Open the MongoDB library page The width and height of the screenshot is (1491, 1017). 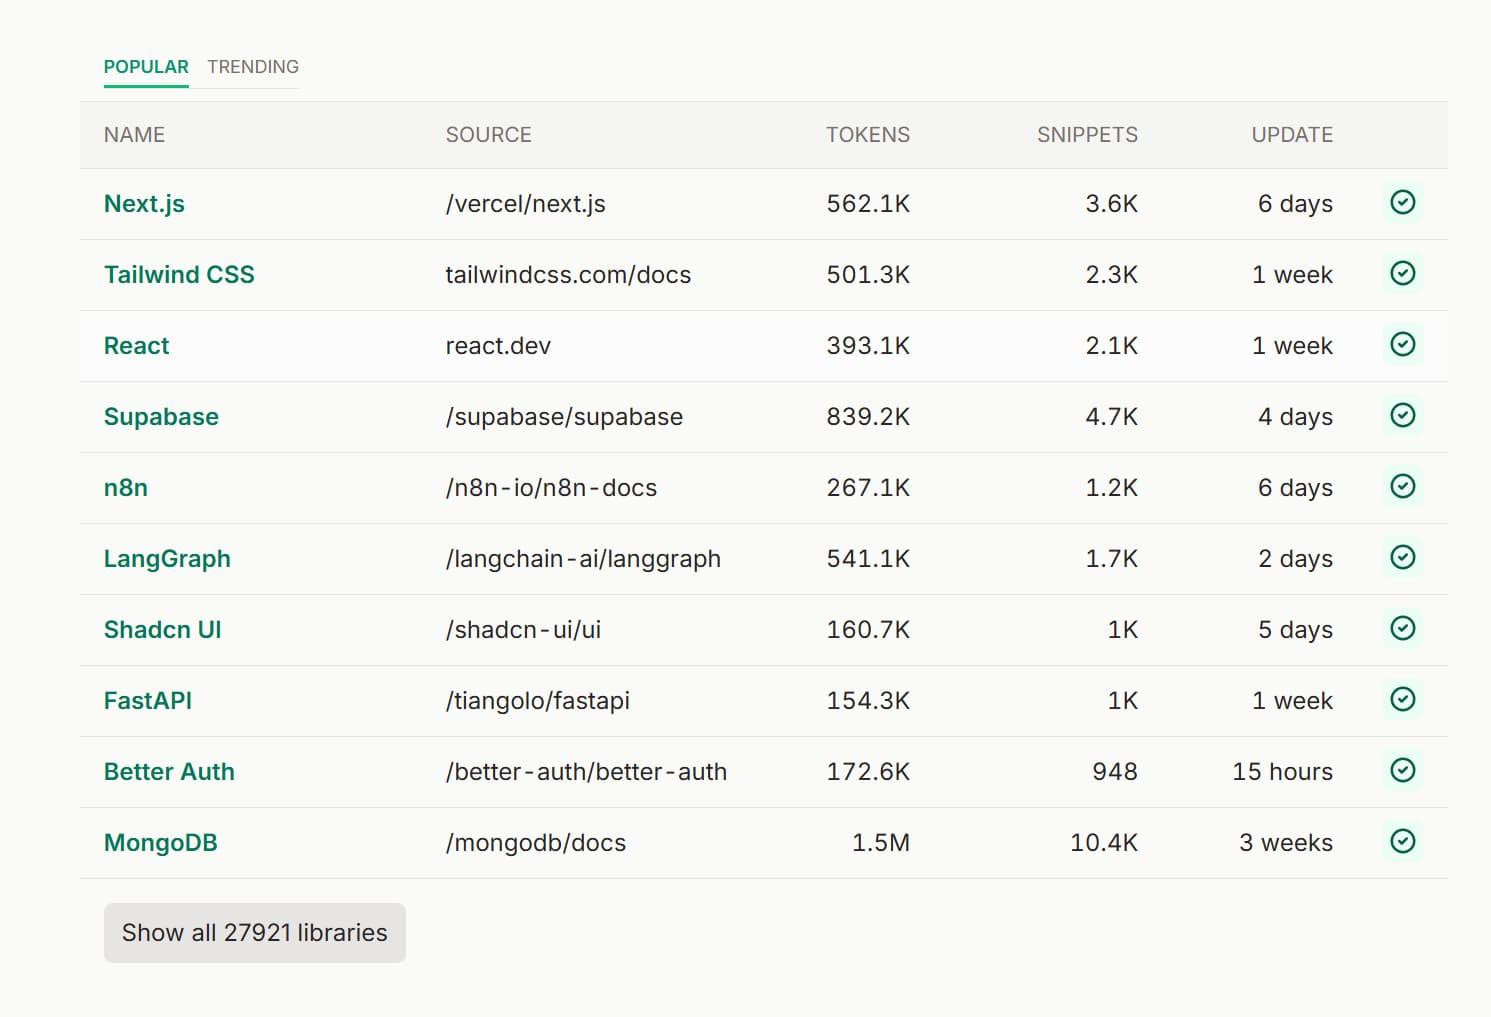160,843
